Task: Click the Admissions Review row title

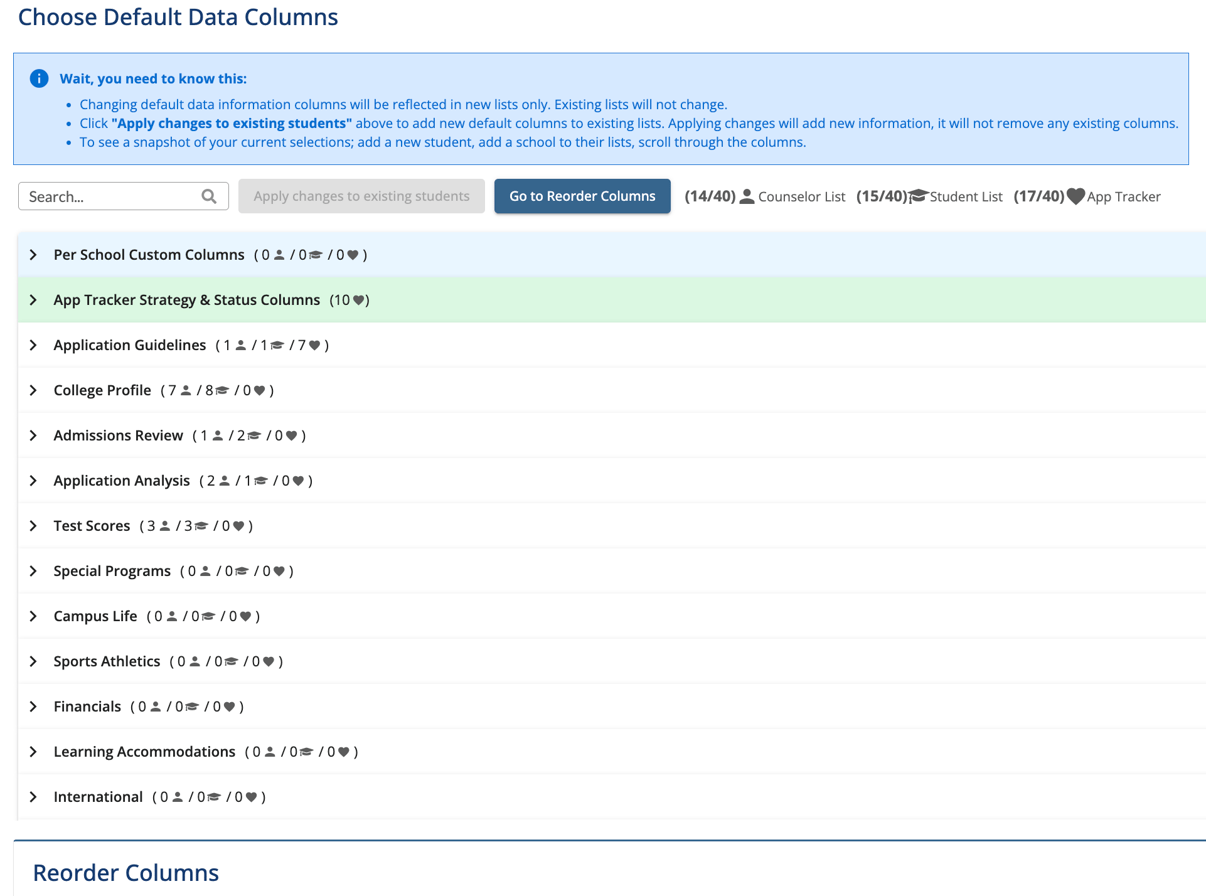Action: coord(118,436)
